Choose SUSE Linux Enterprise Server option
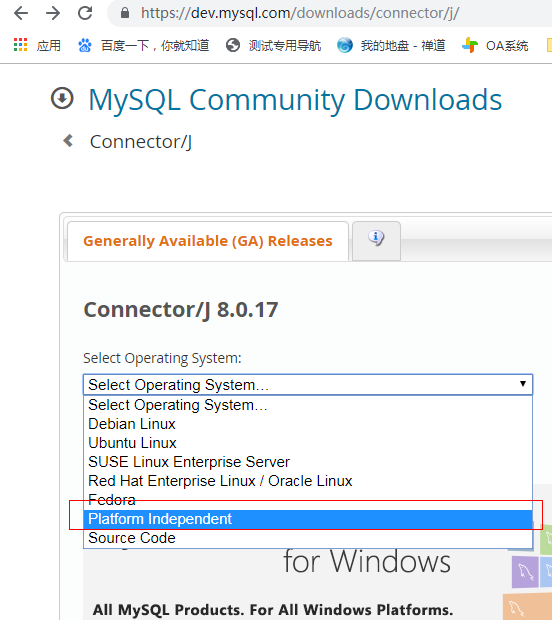 308,462
